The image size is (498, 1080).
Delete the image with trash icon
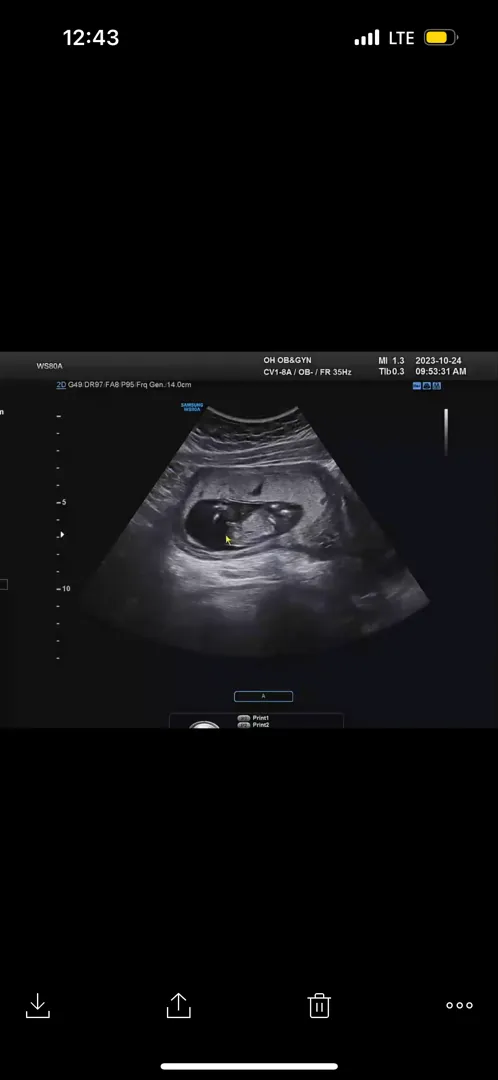pos(319,1006)
